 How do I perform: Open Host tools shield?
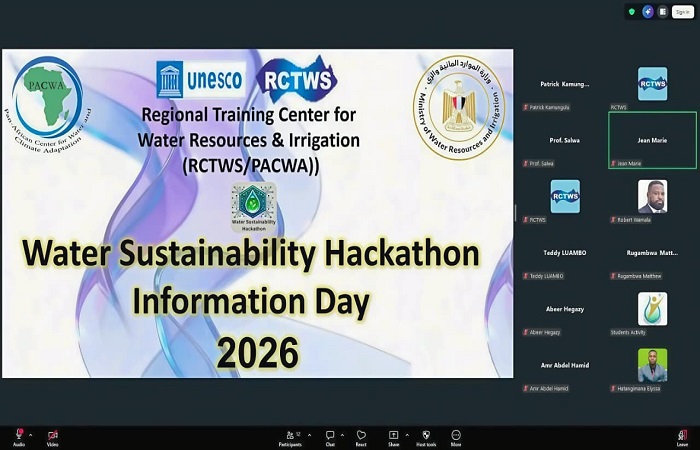coord(425,435)
